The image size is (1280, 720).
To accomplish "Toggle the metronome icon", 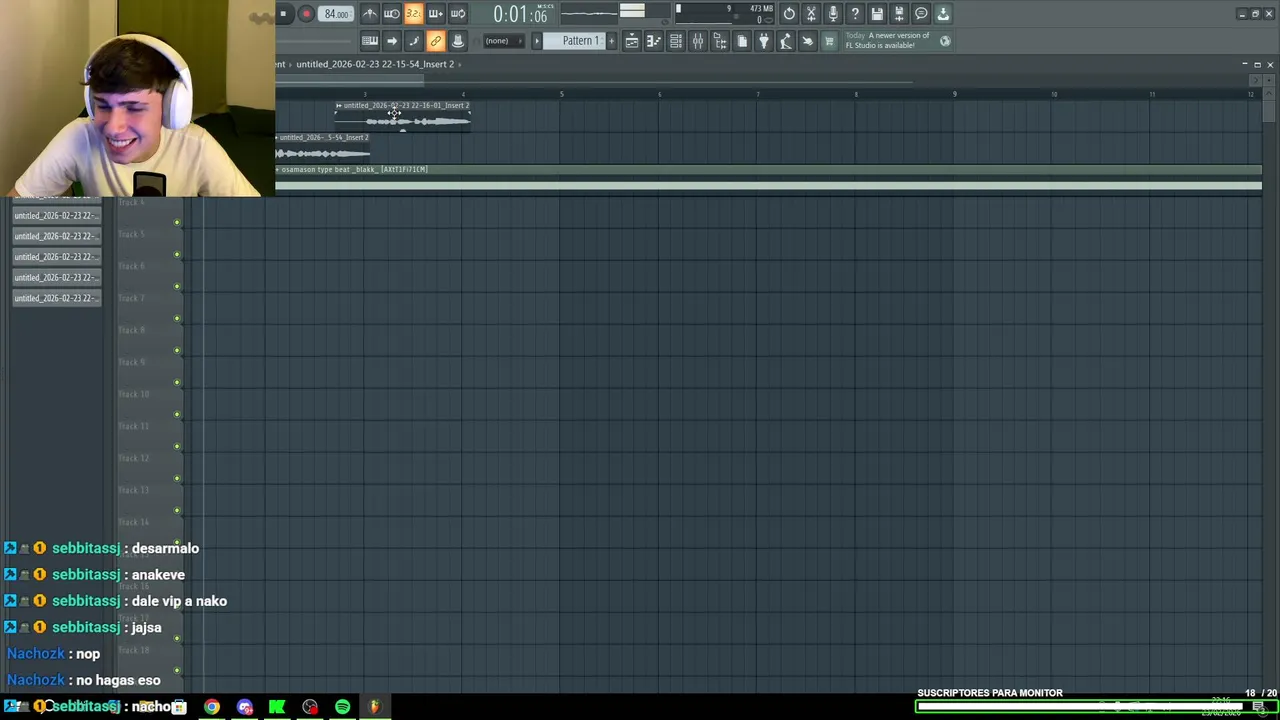I will (x=370, y=14).
